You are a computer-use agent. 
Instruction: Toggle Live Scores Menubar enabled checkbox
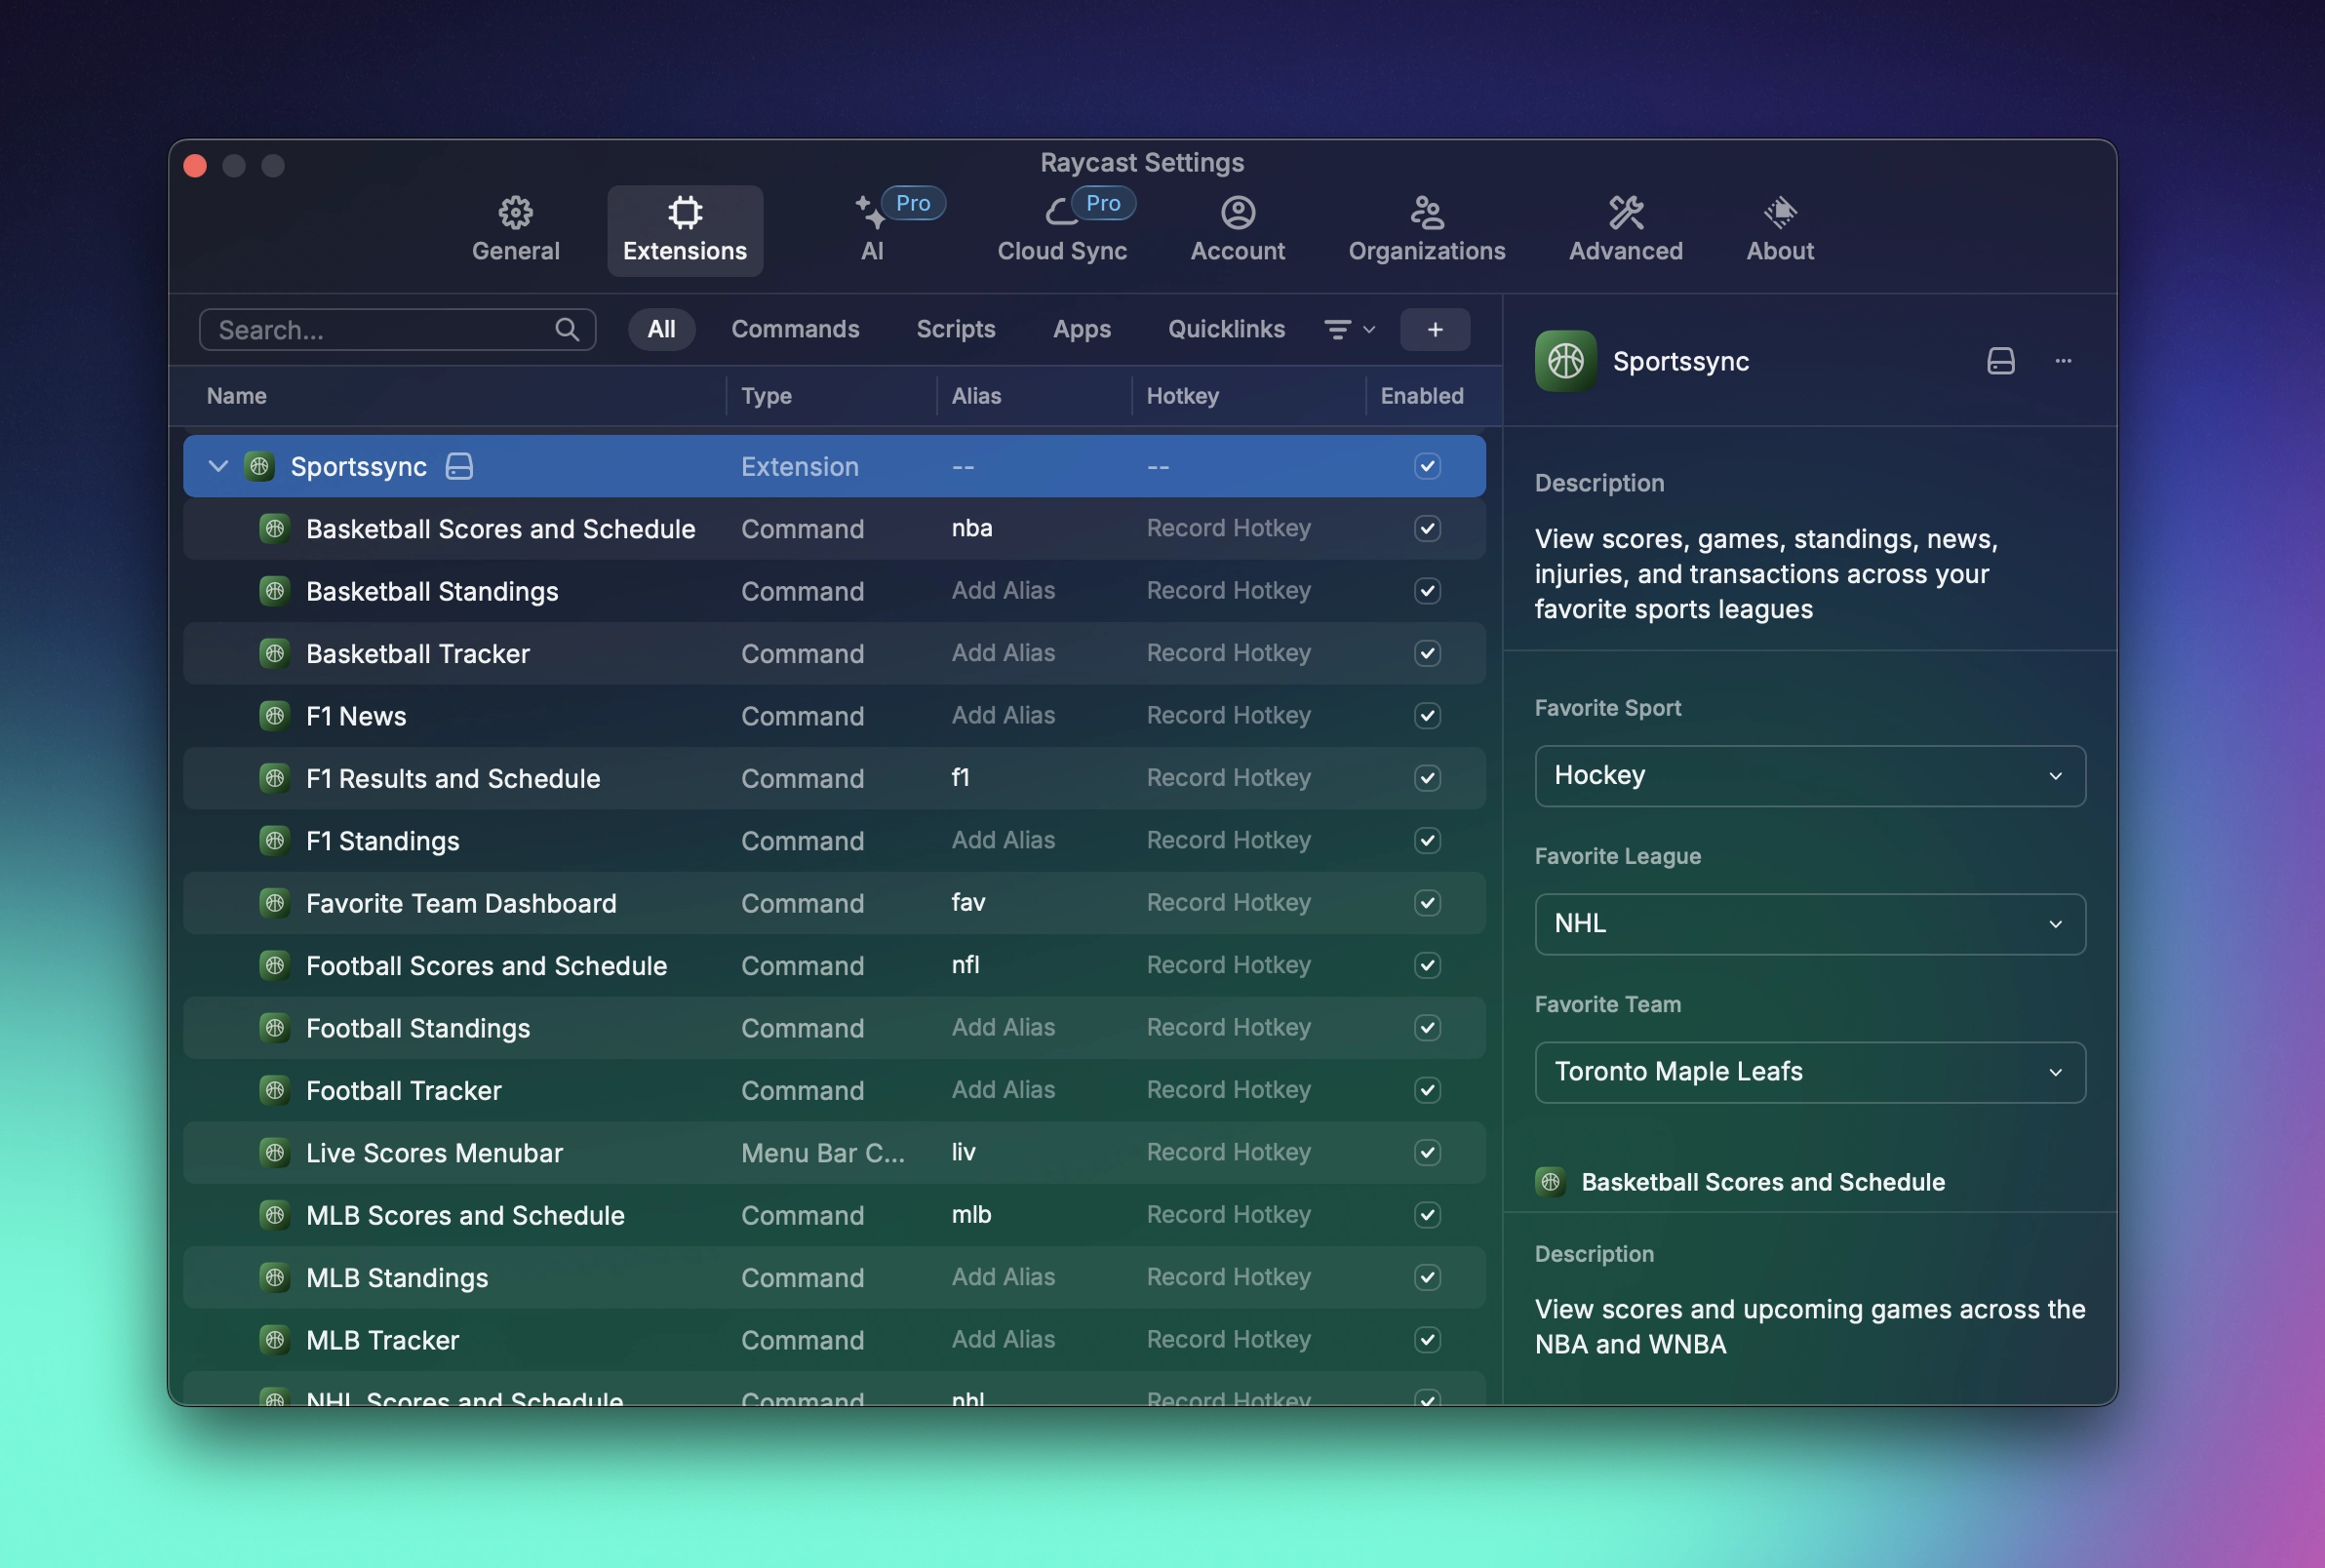(1427, 1153)
